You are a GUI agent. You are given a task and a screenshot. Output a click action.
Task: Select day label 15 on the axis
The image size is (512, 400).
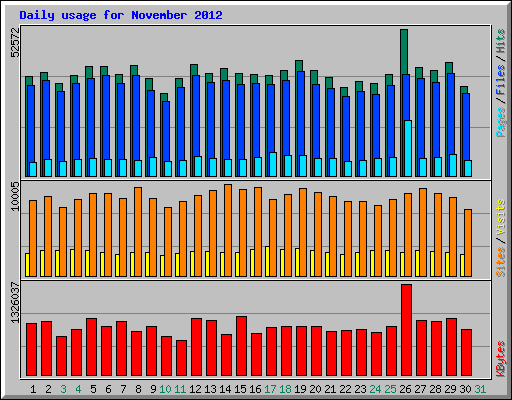(240, 389)
